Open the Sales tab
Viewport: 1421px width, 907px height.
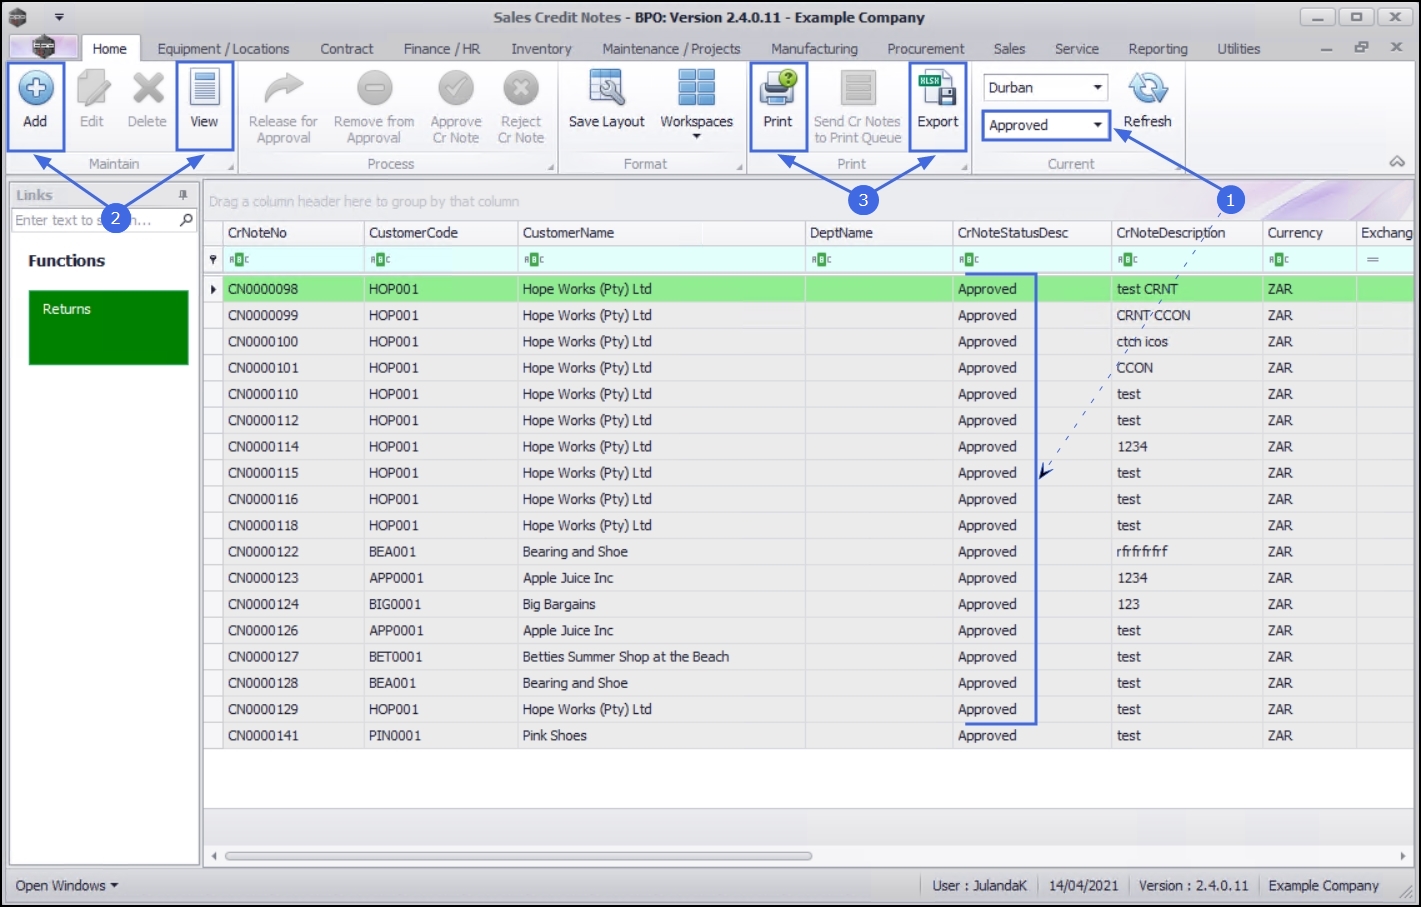[1009, 48]
